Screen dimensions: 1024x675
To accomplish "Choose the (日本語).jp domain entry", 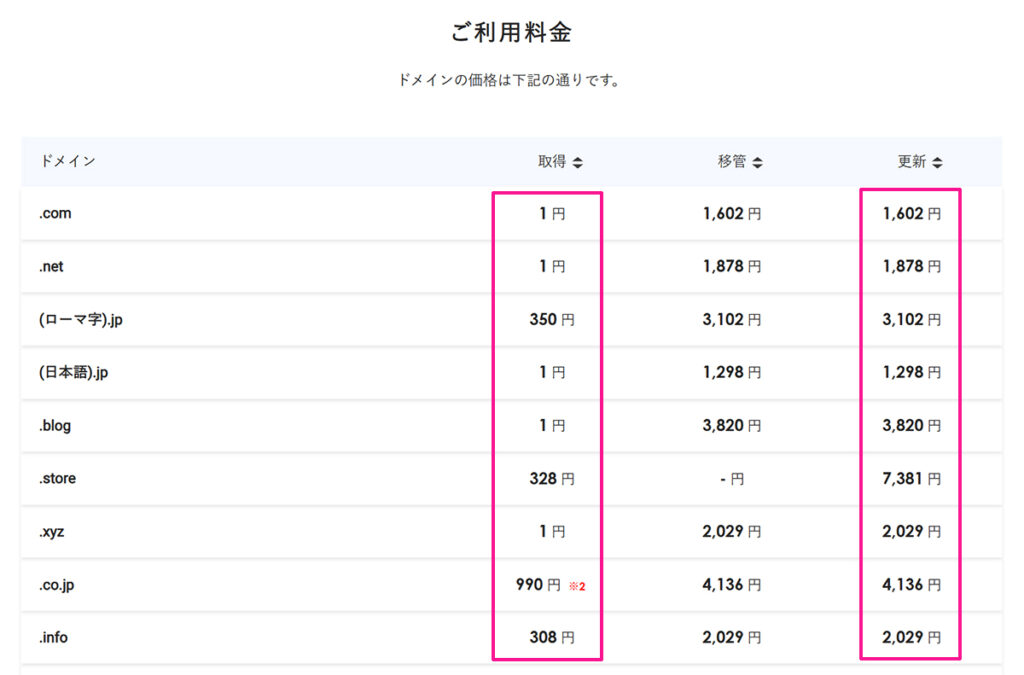I will pos(74,373).
